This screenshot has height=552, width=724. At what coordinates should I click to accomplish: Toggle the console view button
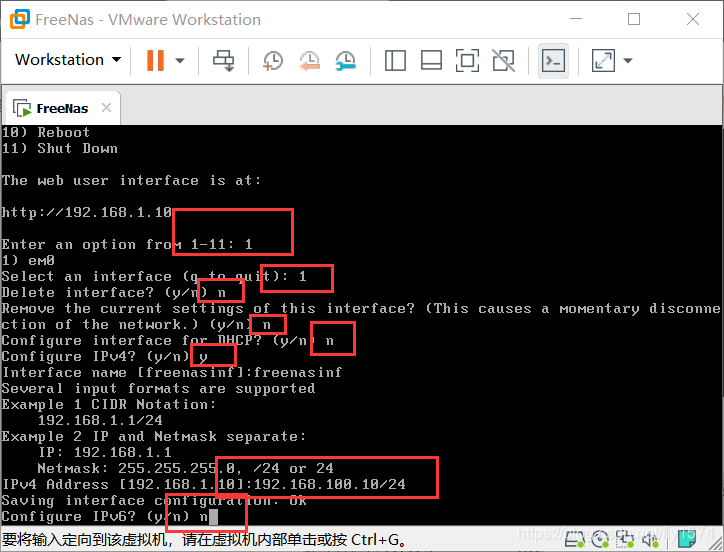[x=553, y=61]
